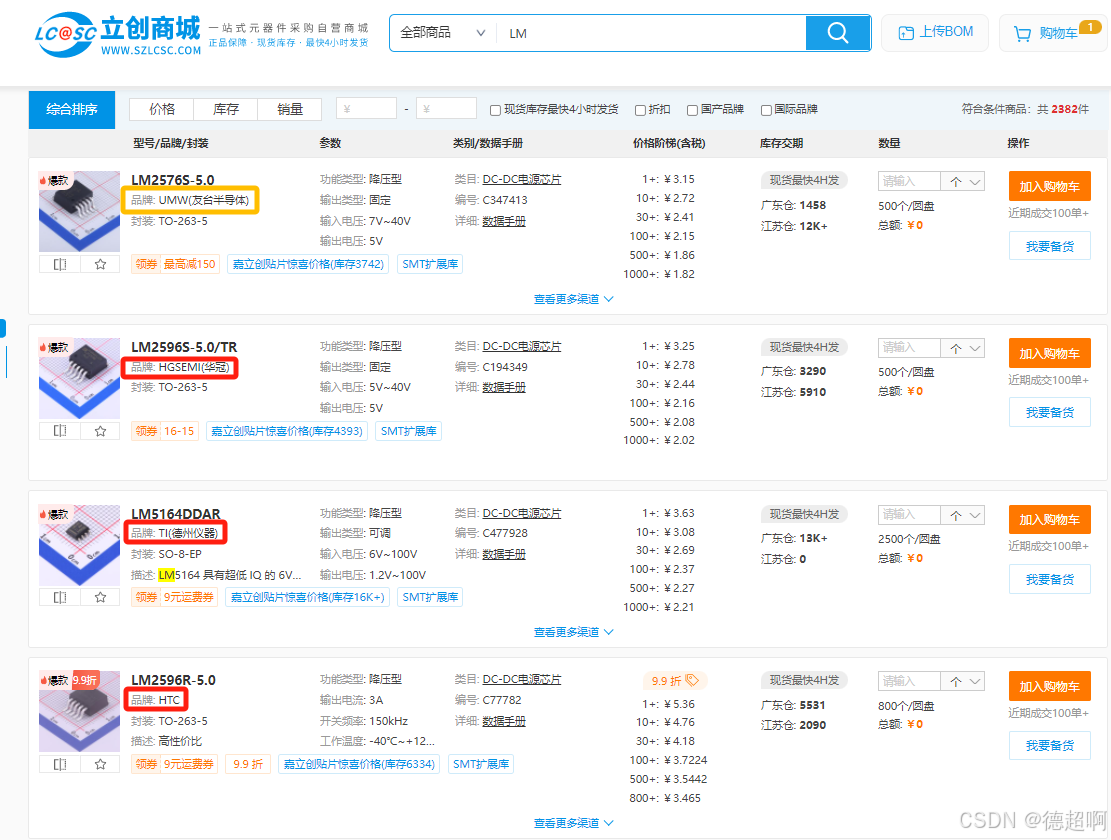The image size is (1111, 840).
Task: Click the LCSC logo
Action: pos(118,33)
